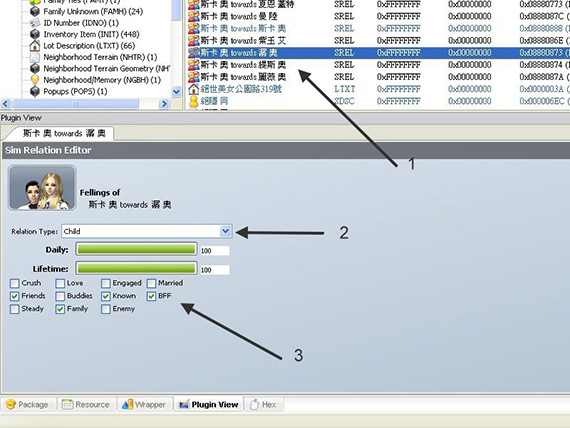Uncheck the Family checkbox
This screenshot has width=570, height=428.
click(60, 309)
